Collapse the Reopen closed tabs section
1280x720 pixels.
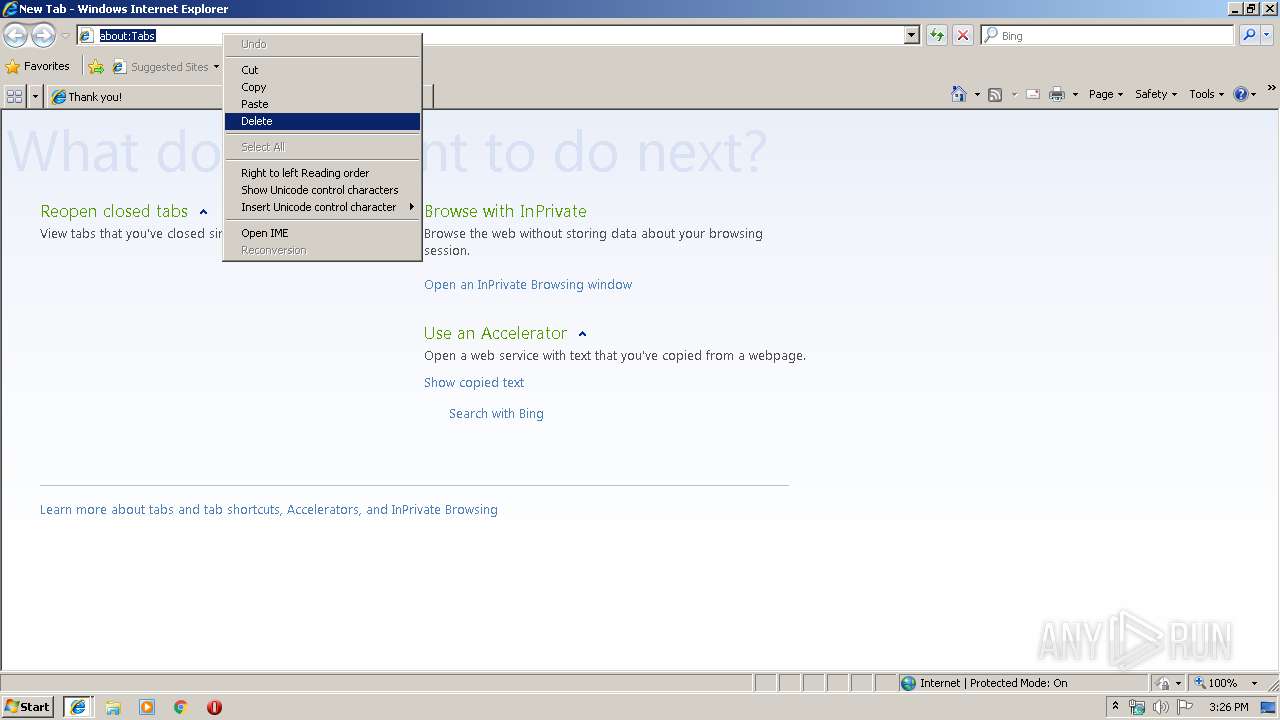pyautogui.click(x=203, y=212)
